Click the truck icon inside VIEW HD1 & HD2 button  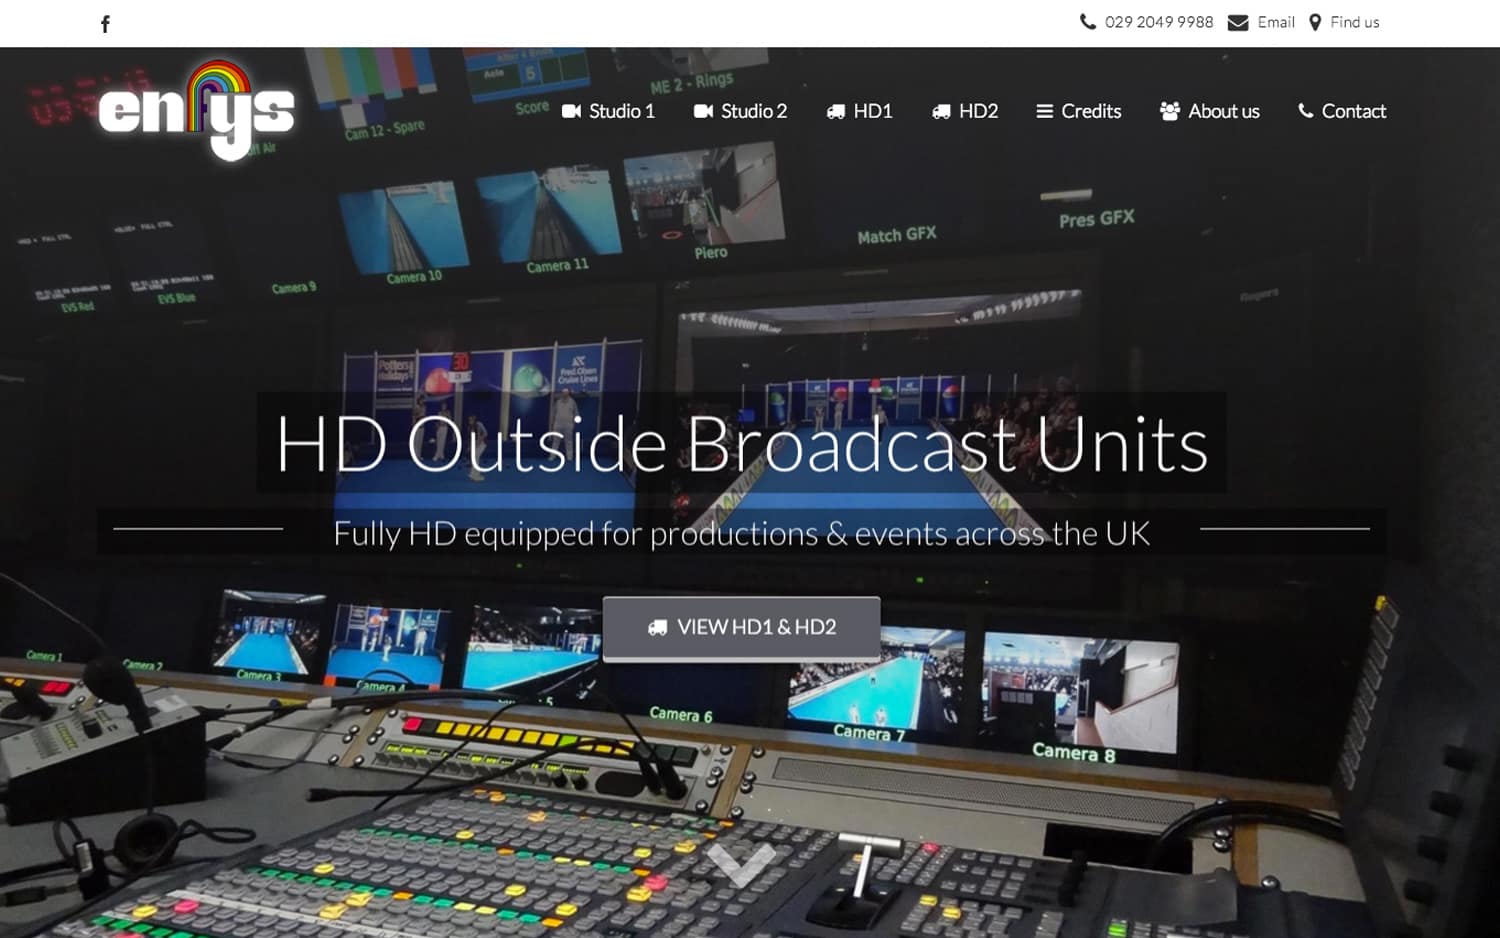pyautogui.click(x=657, y=627)
